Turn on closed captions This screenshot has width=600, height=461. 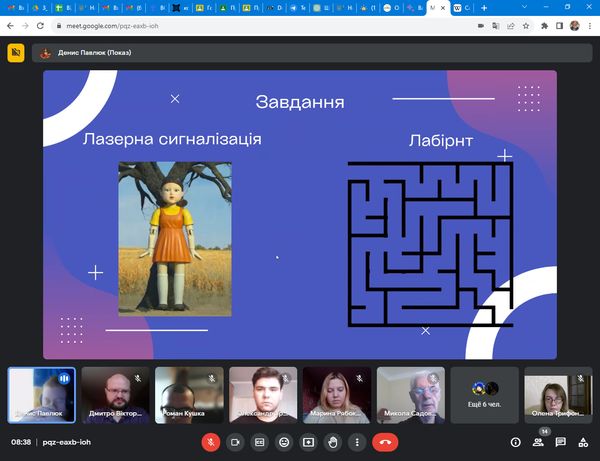(x=260, y=441)
